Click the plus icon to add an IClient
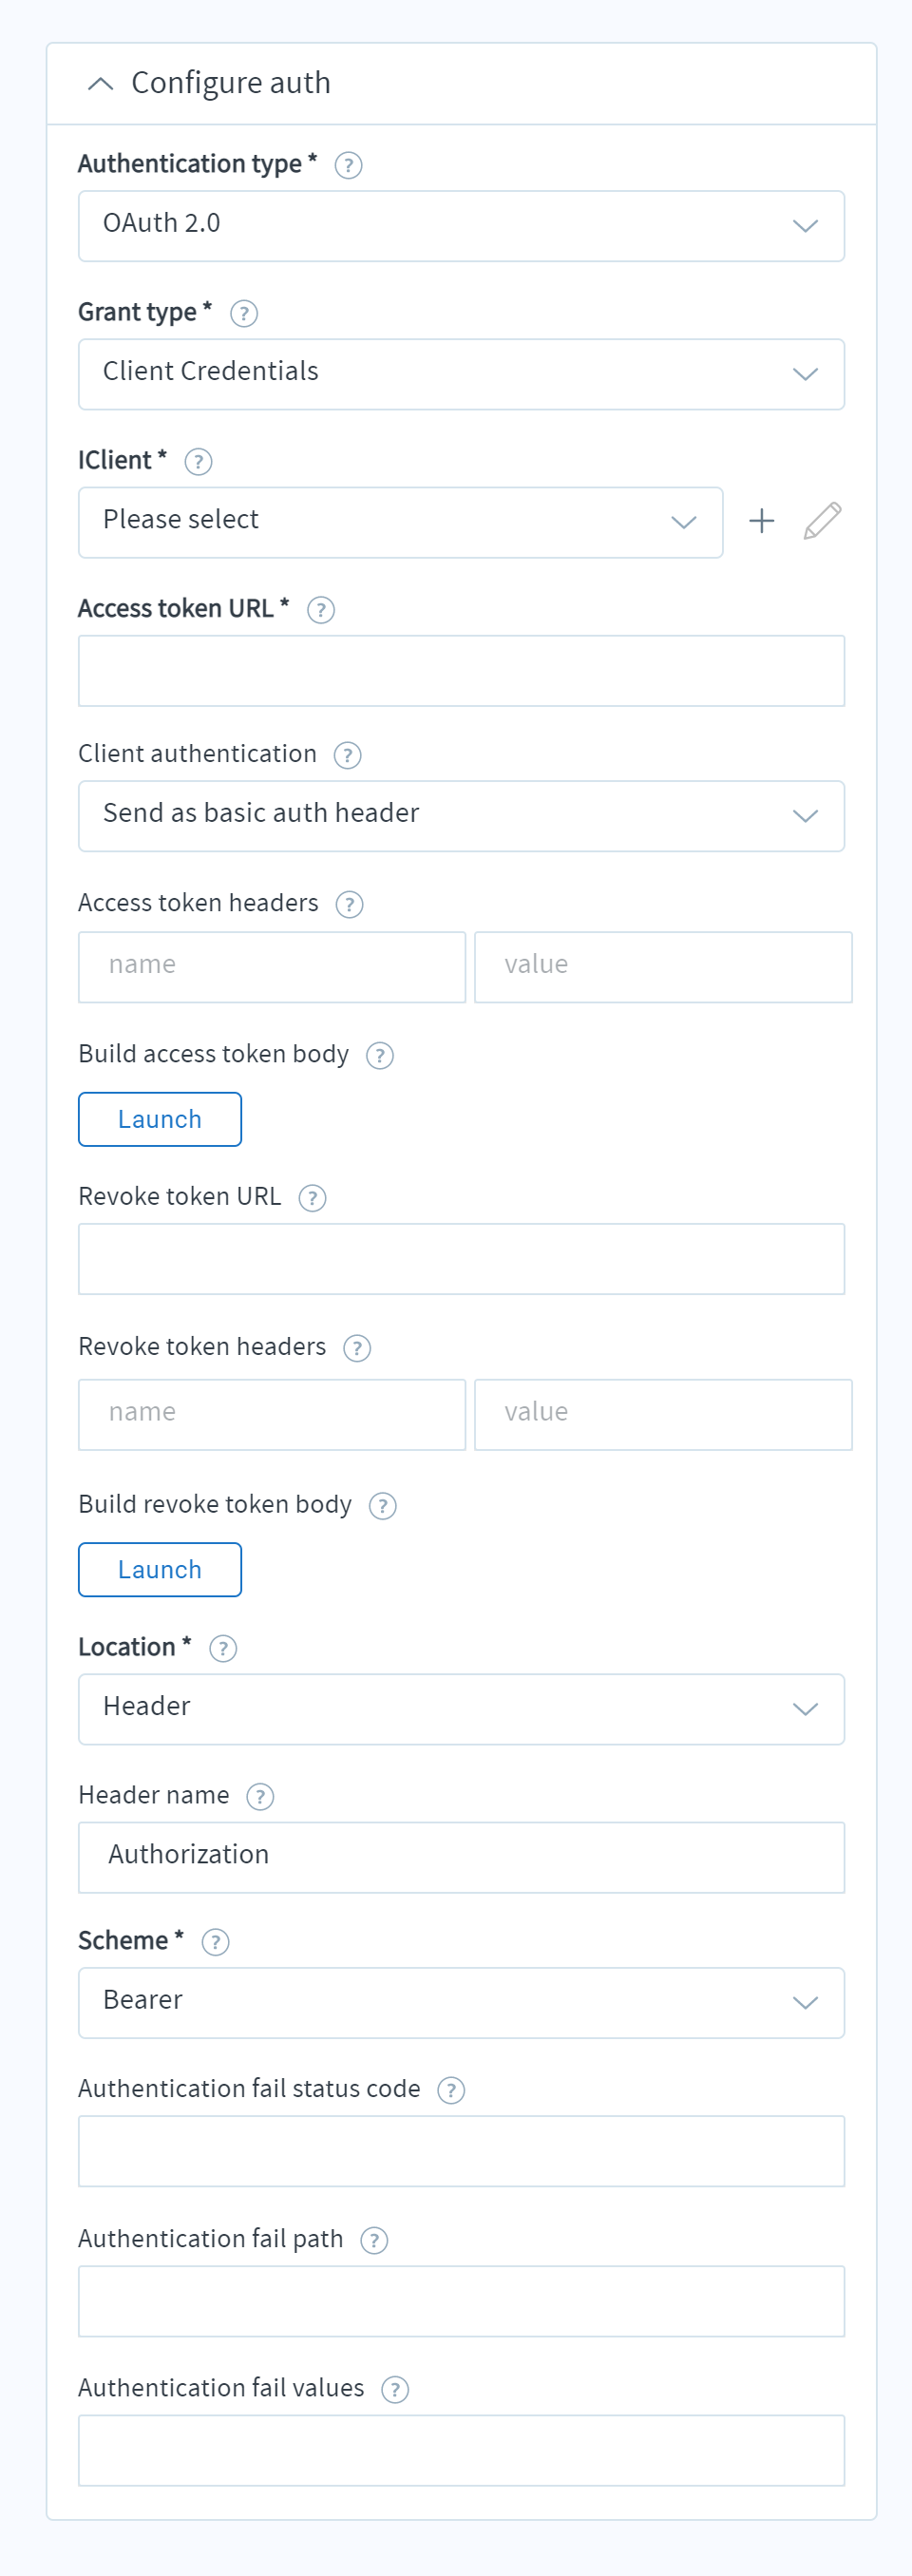This screenshot has height=2576, width=912. coord(761,521)
